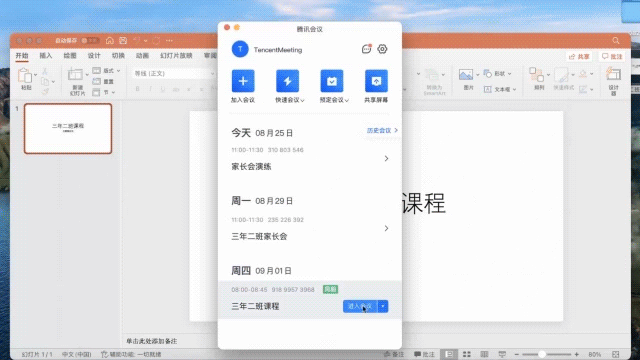This screenshot has width=640, height=360.
Task: Open dropdown arrow next to 进入会议 button
Action: coord(383,306)
